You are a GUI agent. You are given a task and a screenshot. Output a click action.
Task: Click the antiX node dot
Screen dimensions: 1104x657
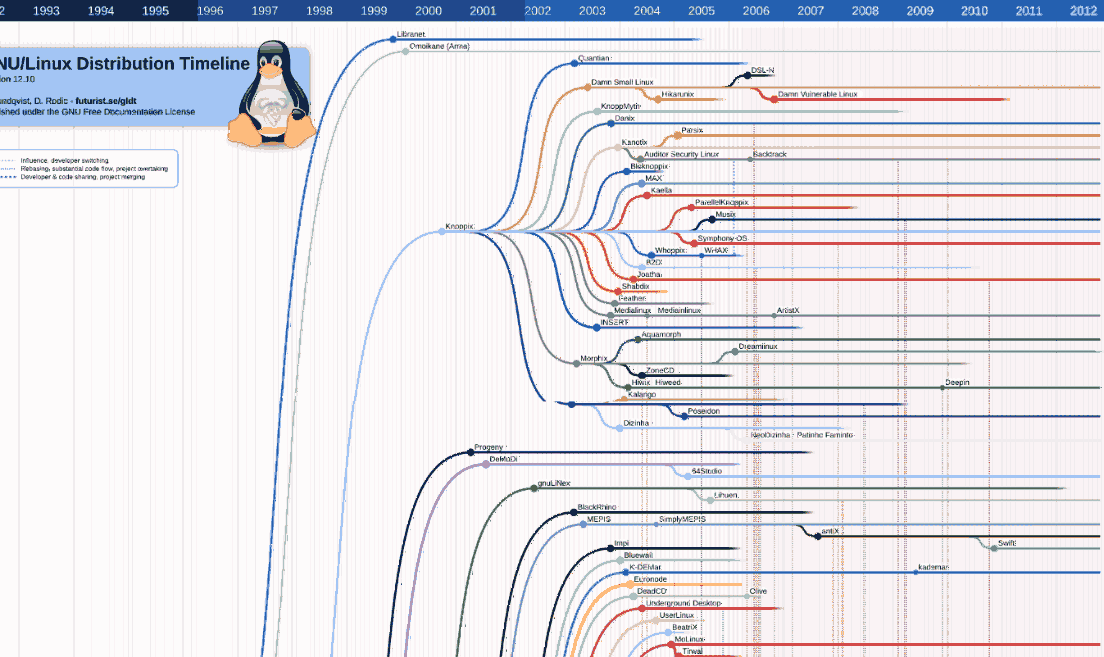coord(817,537)
